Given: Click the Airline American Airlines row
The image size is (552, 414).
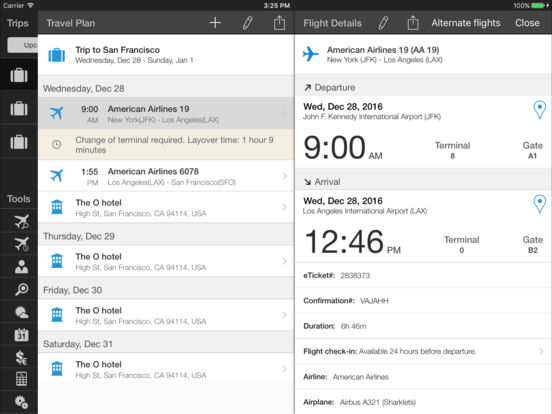Looking at the screenshot, I should pyautogui.click(x=423, y=377).
